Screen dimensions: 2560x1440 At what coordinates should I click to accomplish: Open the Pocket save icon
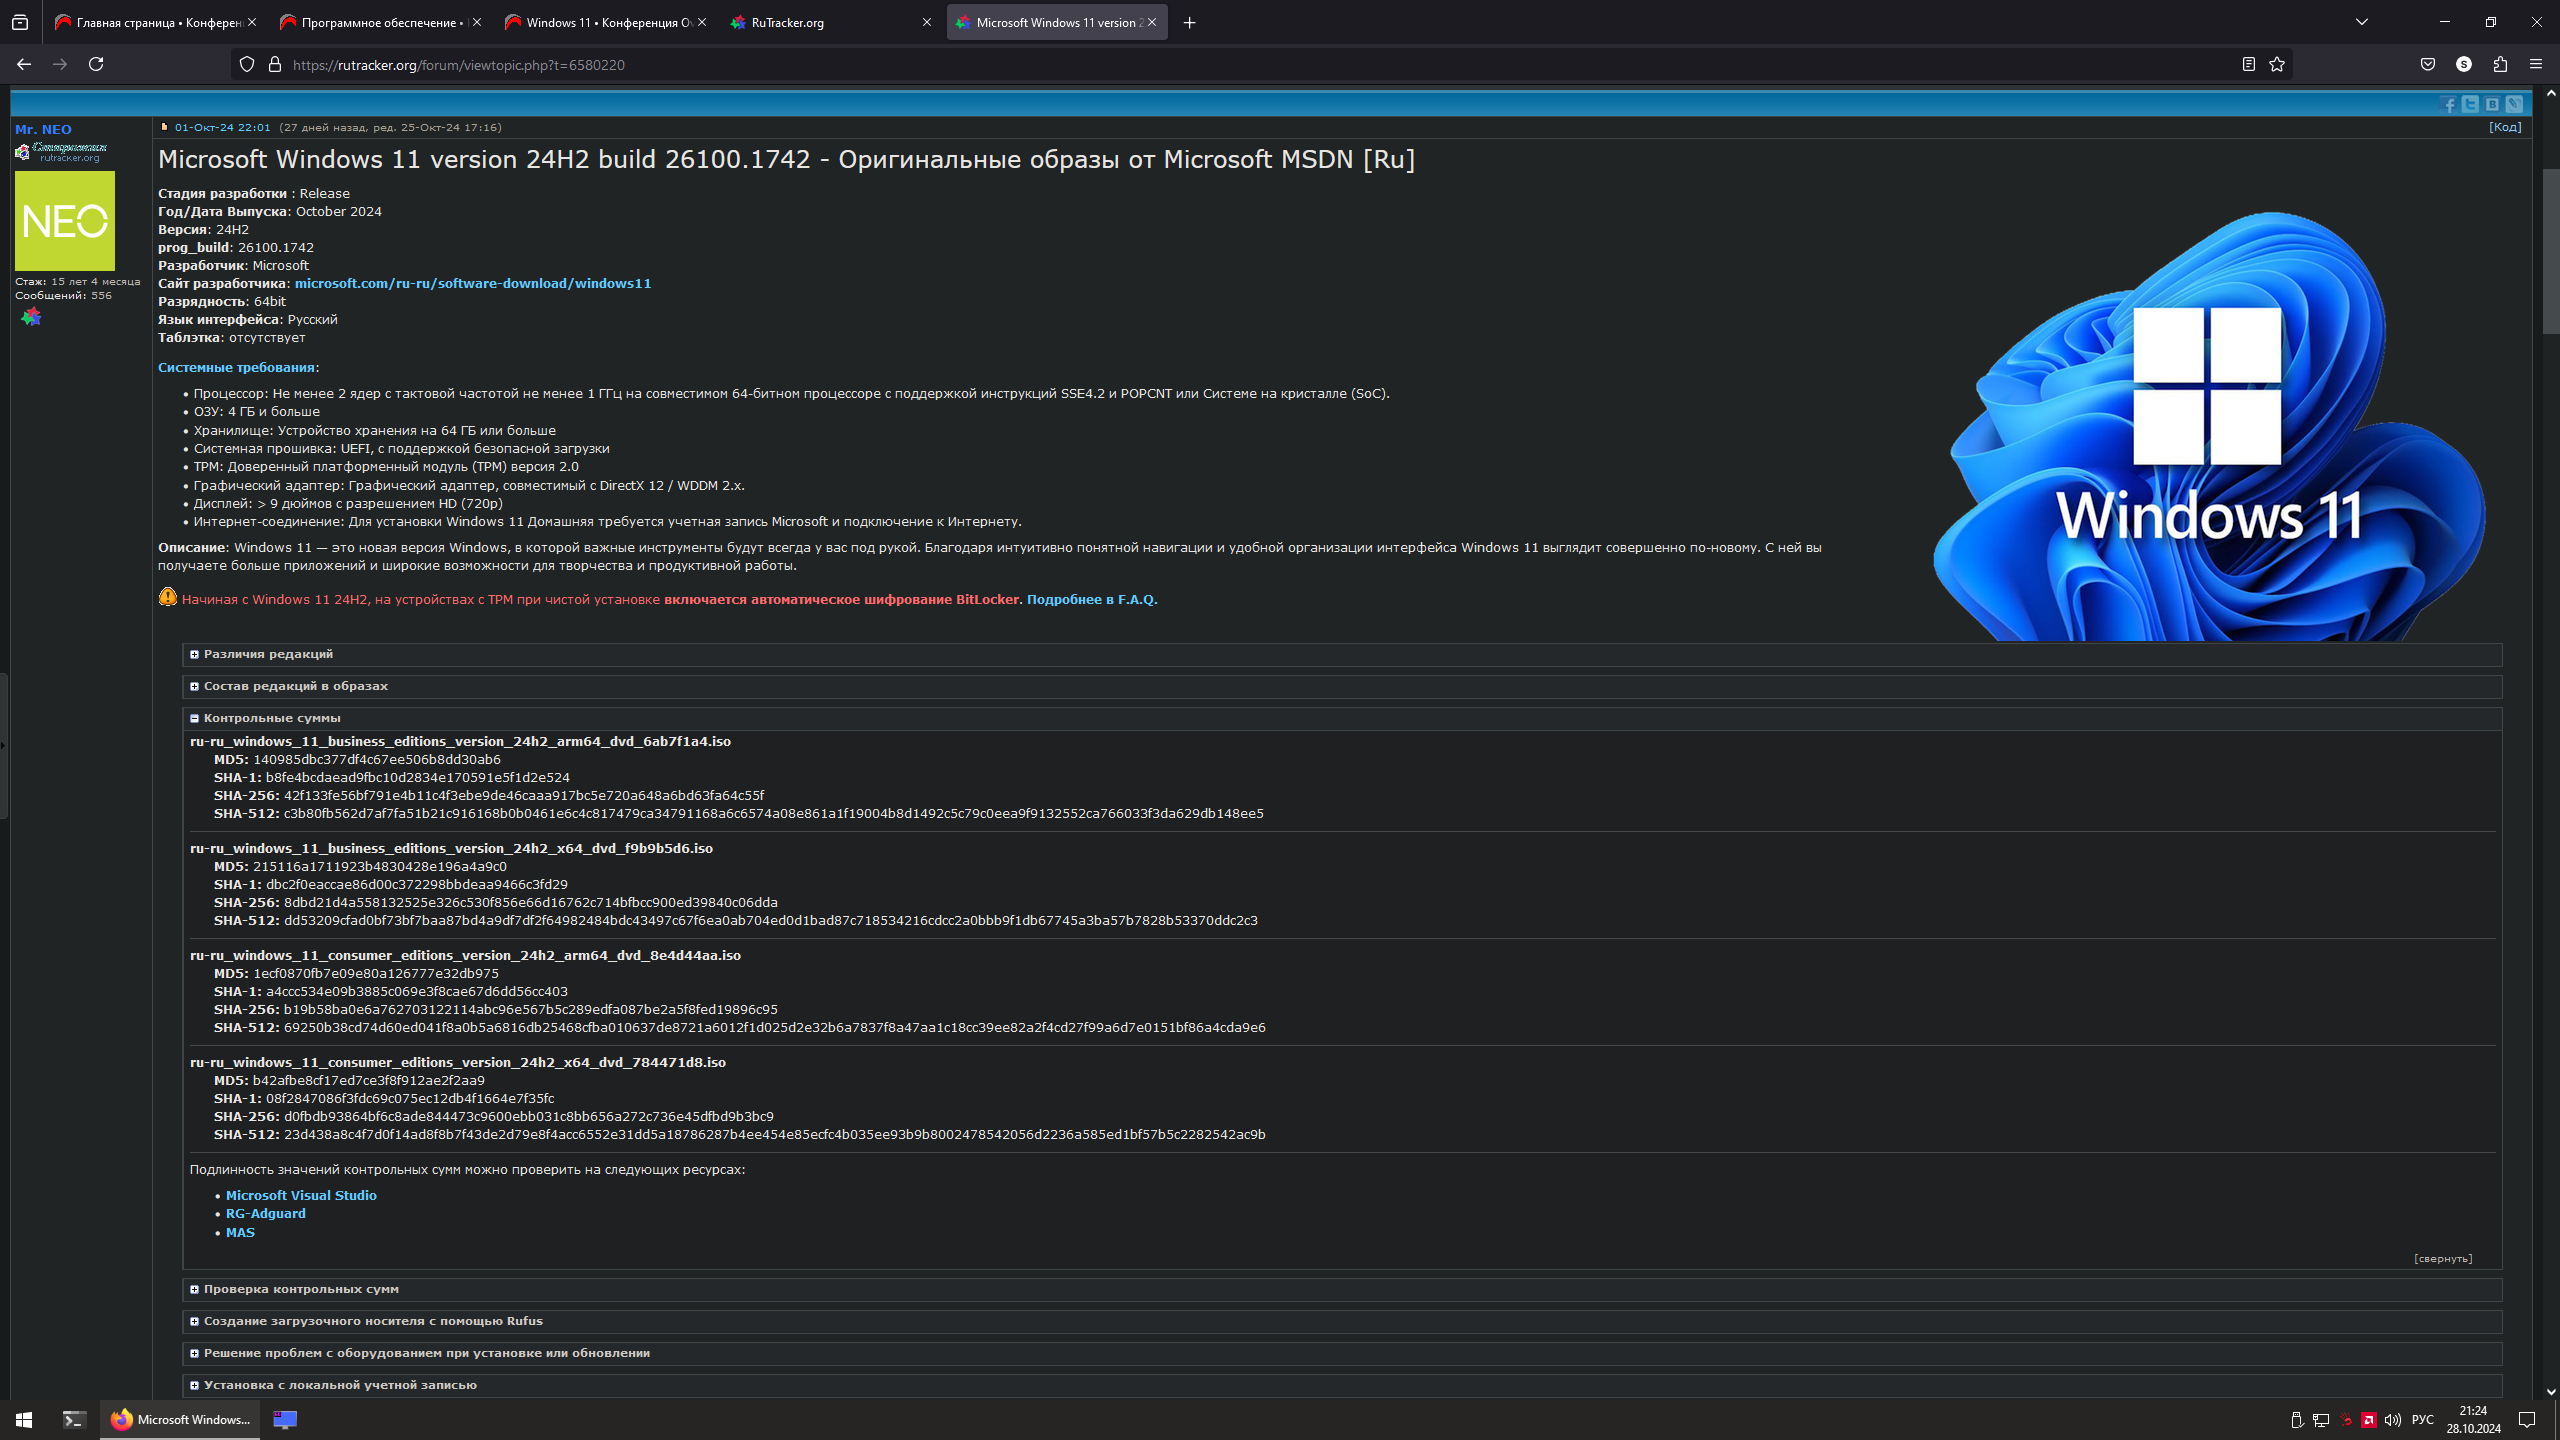tap(2428, 64)
